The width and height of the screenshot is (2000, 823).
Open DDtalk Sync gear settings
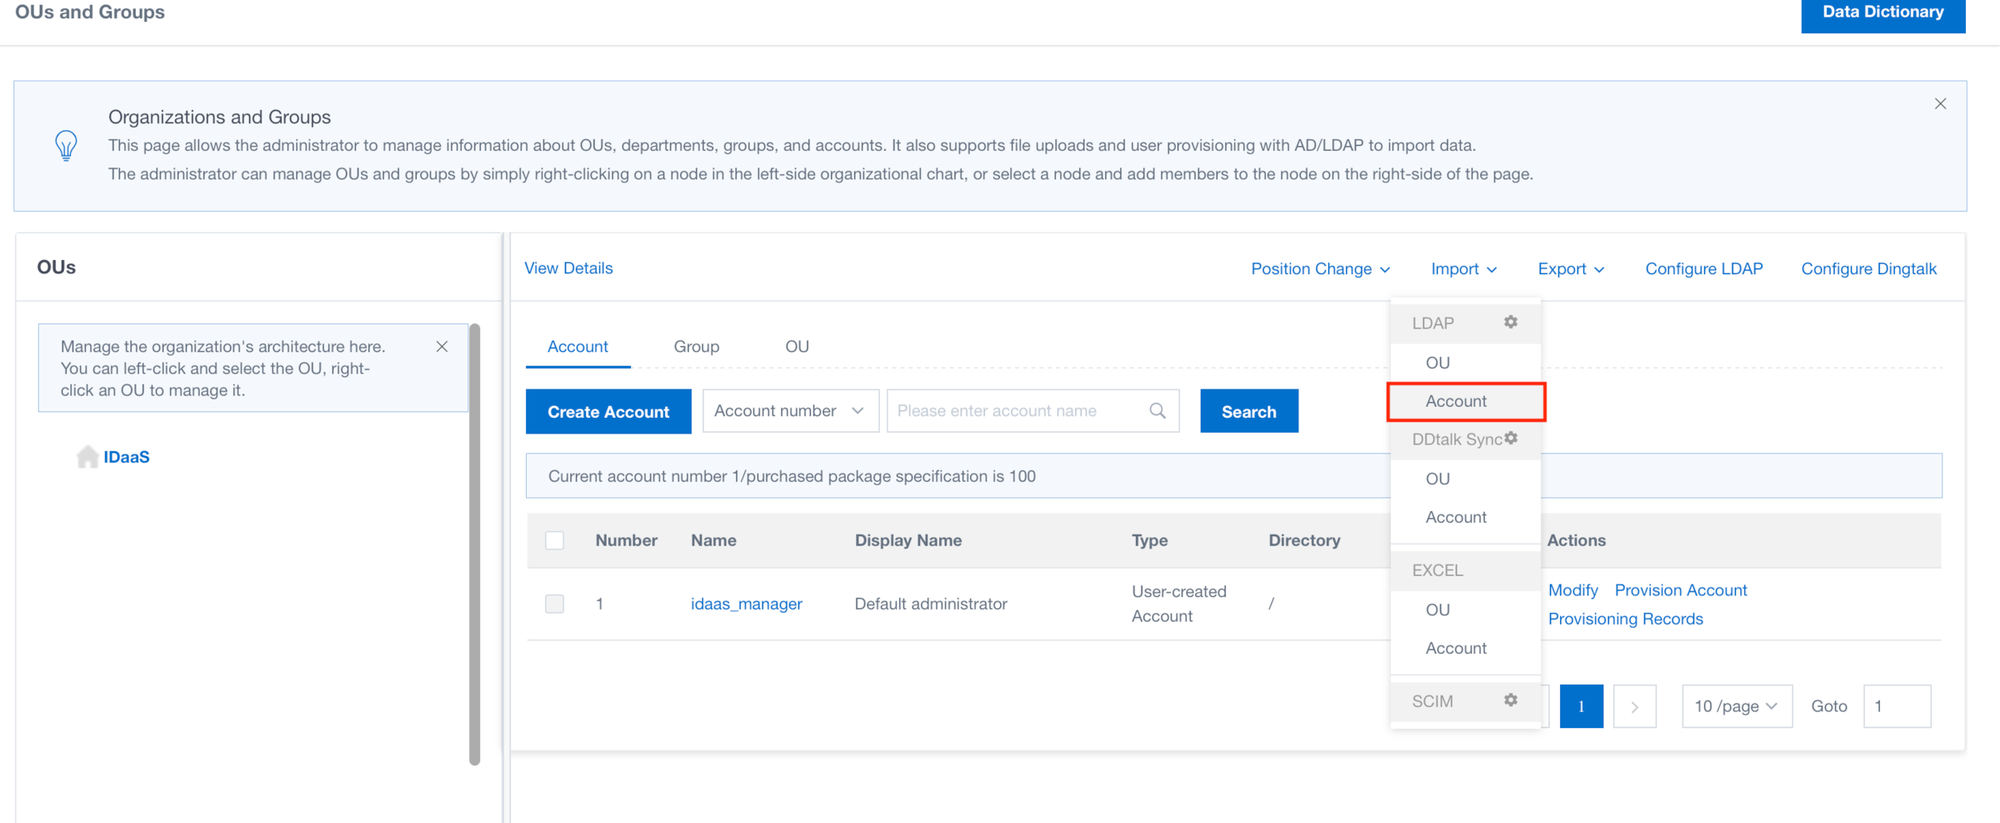[x=1511, y=438]
